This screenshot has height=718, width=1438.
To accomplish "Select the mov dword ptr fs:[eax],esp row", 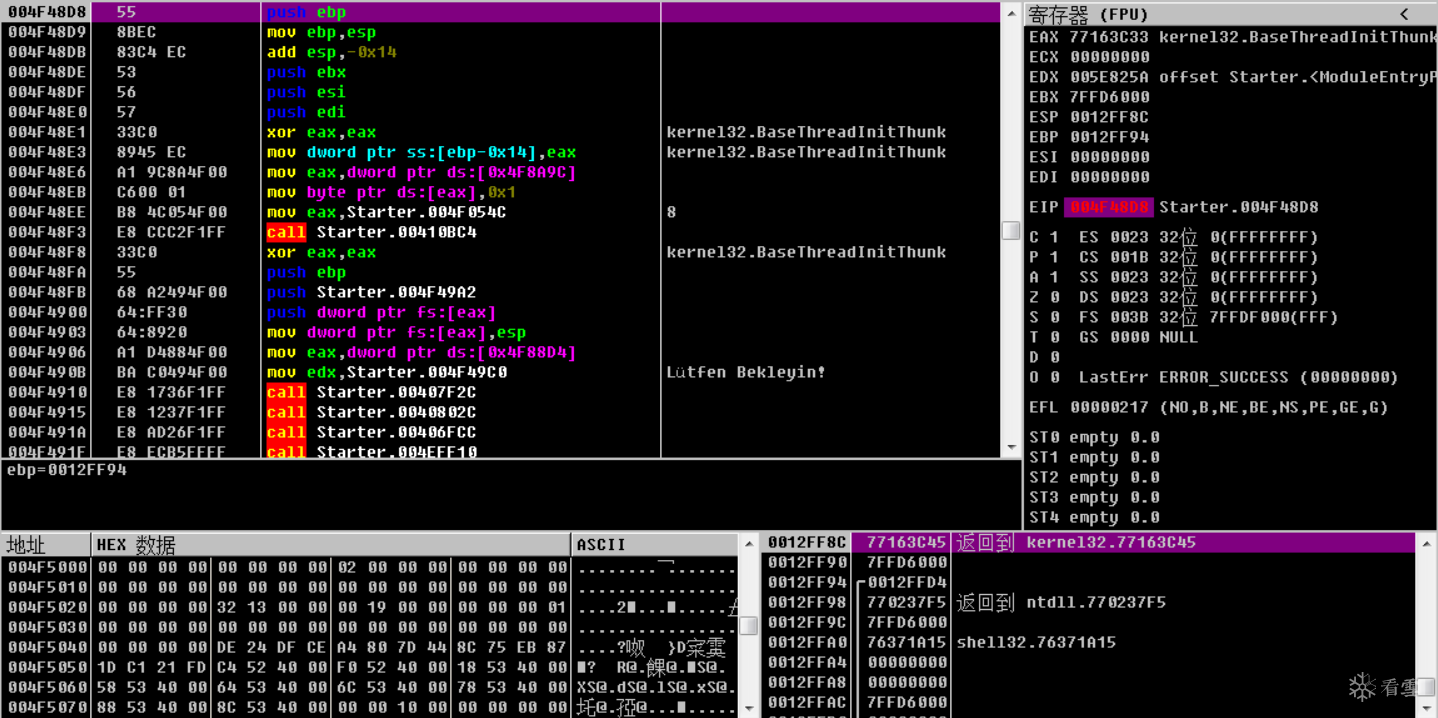I will pos(500,332).
